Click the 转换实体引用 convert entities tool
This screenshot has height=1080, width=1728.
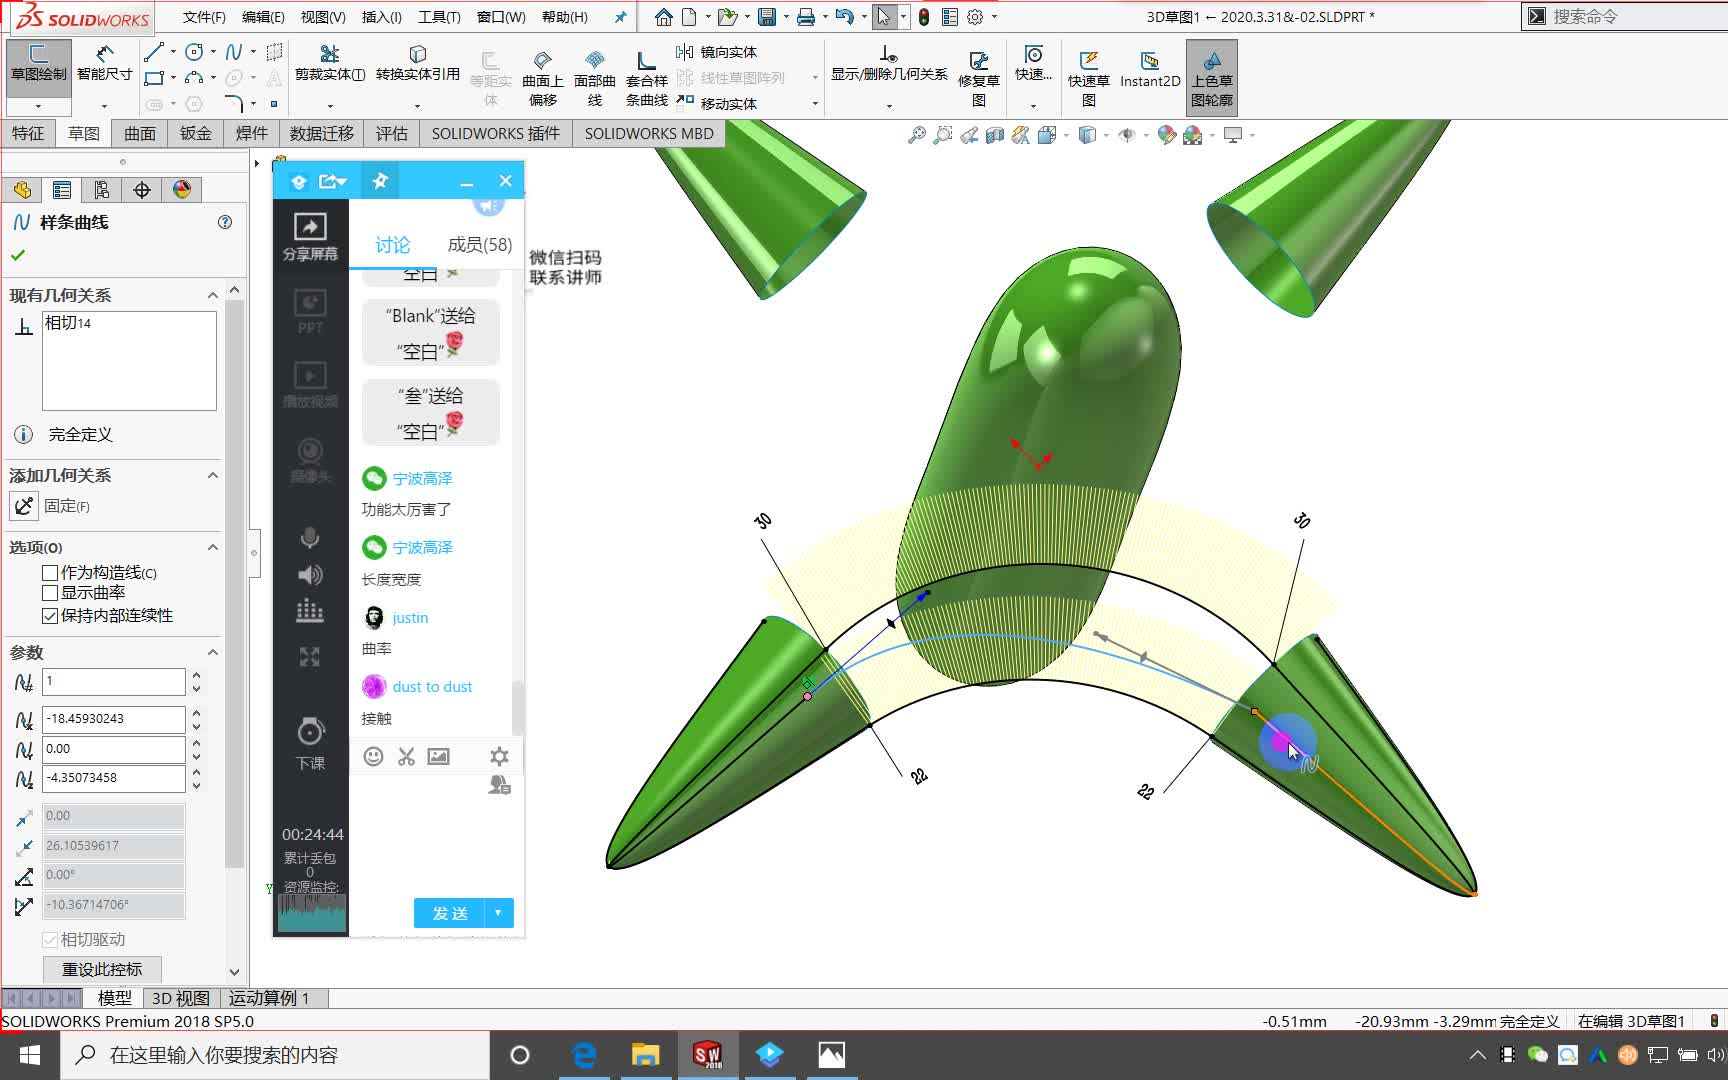point(416,68)
